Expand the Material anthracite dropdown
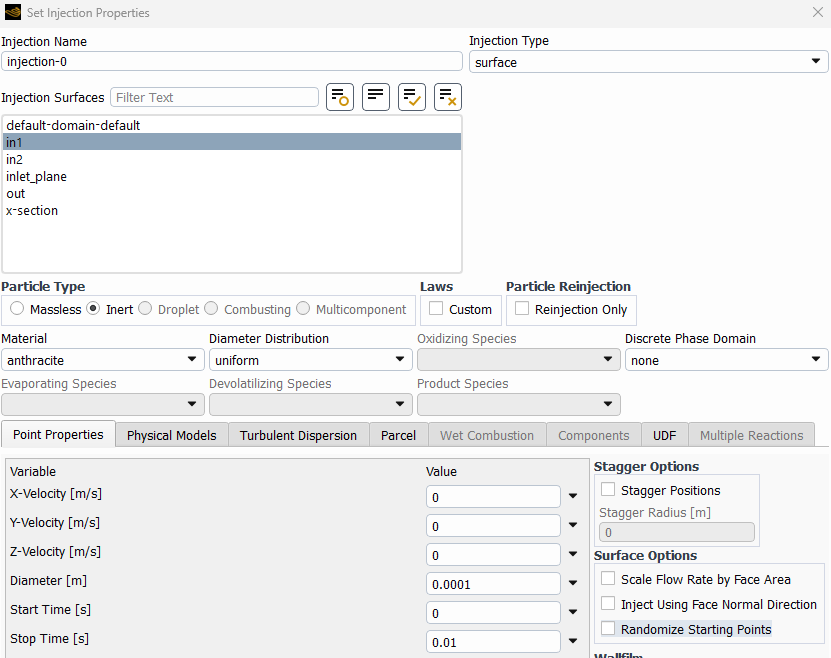The width and height of the screenshot is (831, 658). tap(103, 360)
